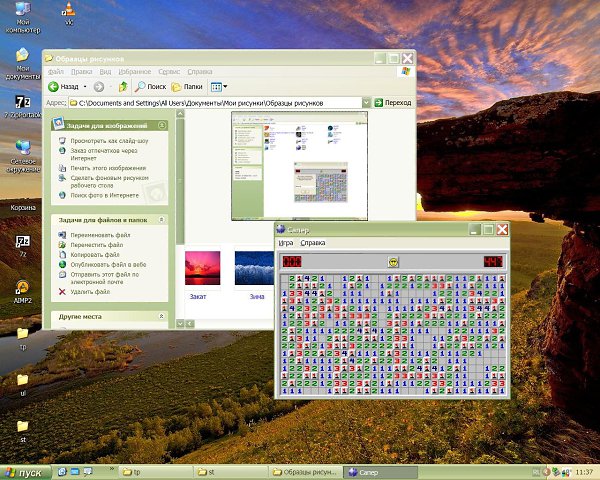Go up one folder level in Explorer
600x480 pixels.
(x=123, y=87)
